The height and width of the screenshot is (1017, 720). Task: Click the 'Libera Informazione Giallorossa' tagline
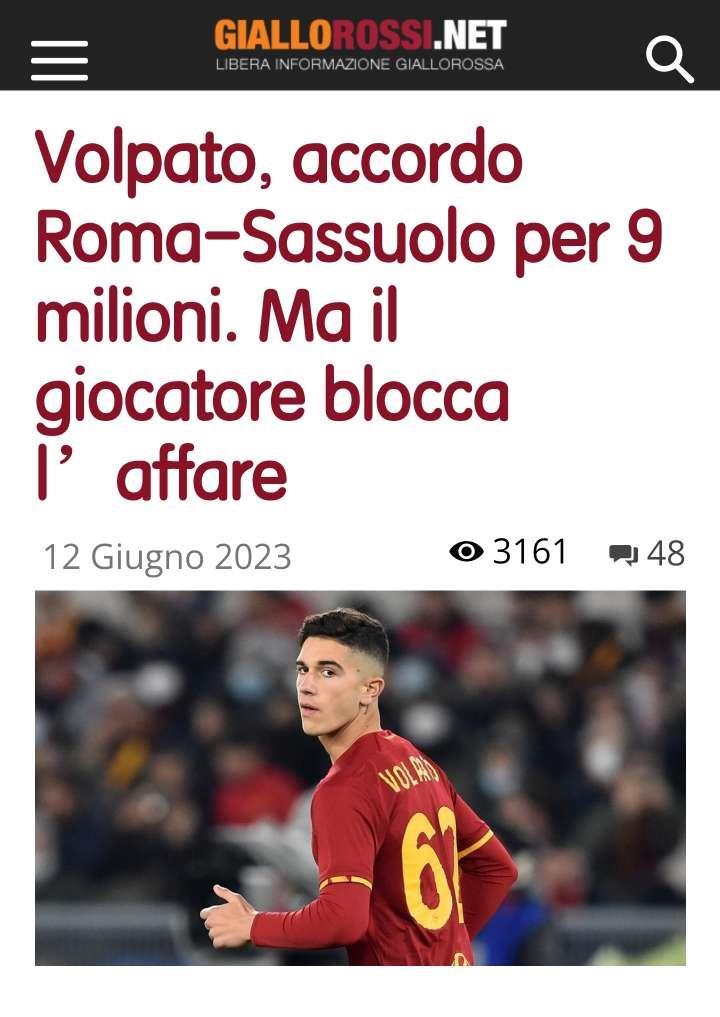point(360,64)
